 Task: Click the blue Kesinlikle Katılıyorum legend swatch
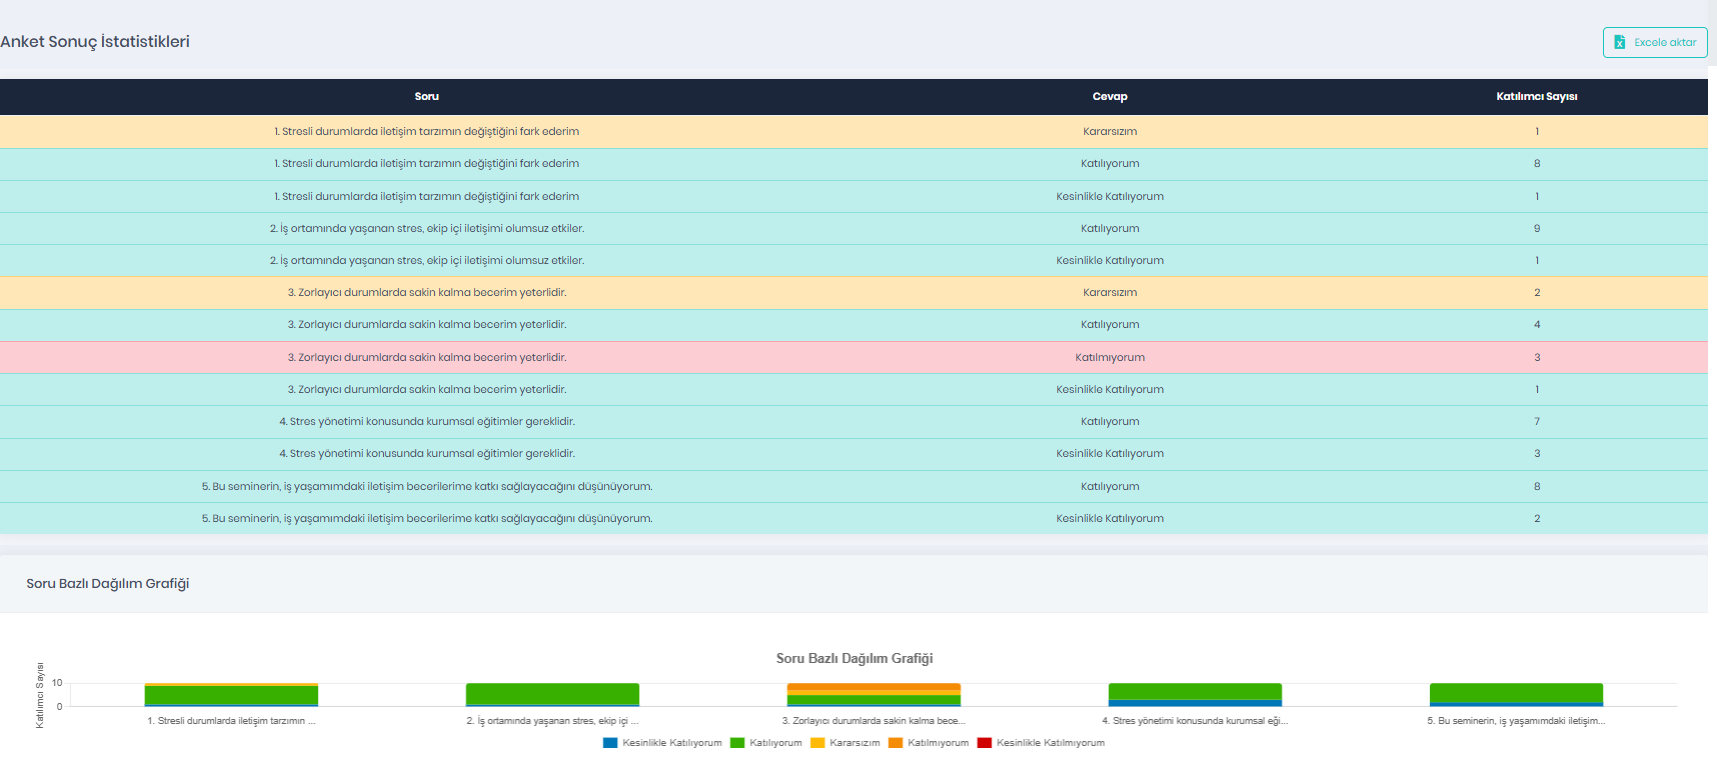tap(610, 743)
